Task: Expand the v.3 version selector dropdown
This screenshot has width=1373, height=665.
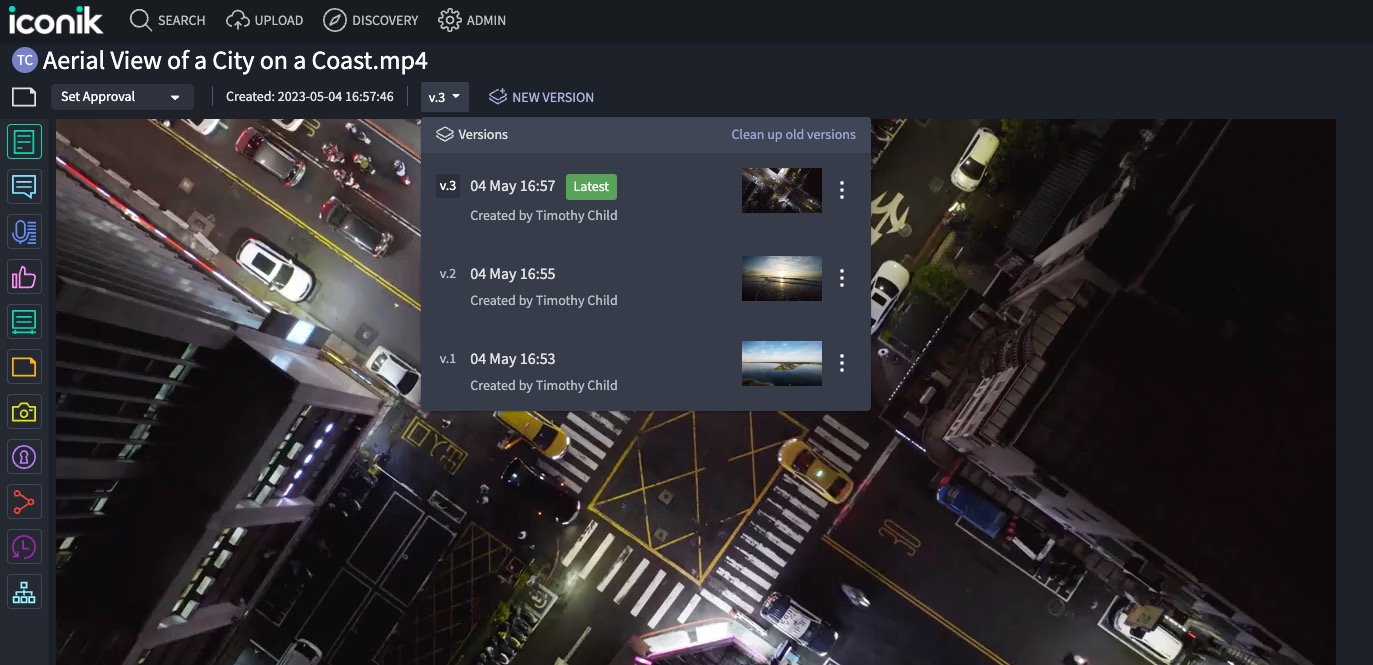Action: coord(444,96)
